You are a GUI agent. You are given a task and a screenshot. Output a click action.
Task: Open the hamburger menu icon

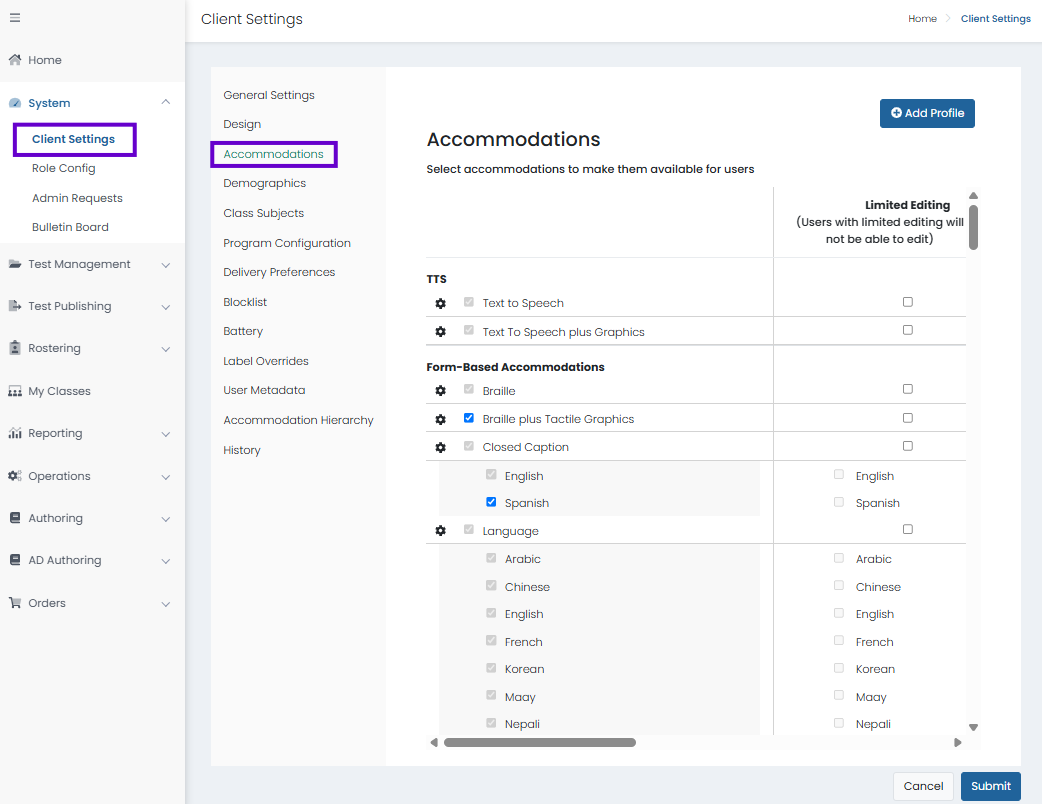coord(15,18)
